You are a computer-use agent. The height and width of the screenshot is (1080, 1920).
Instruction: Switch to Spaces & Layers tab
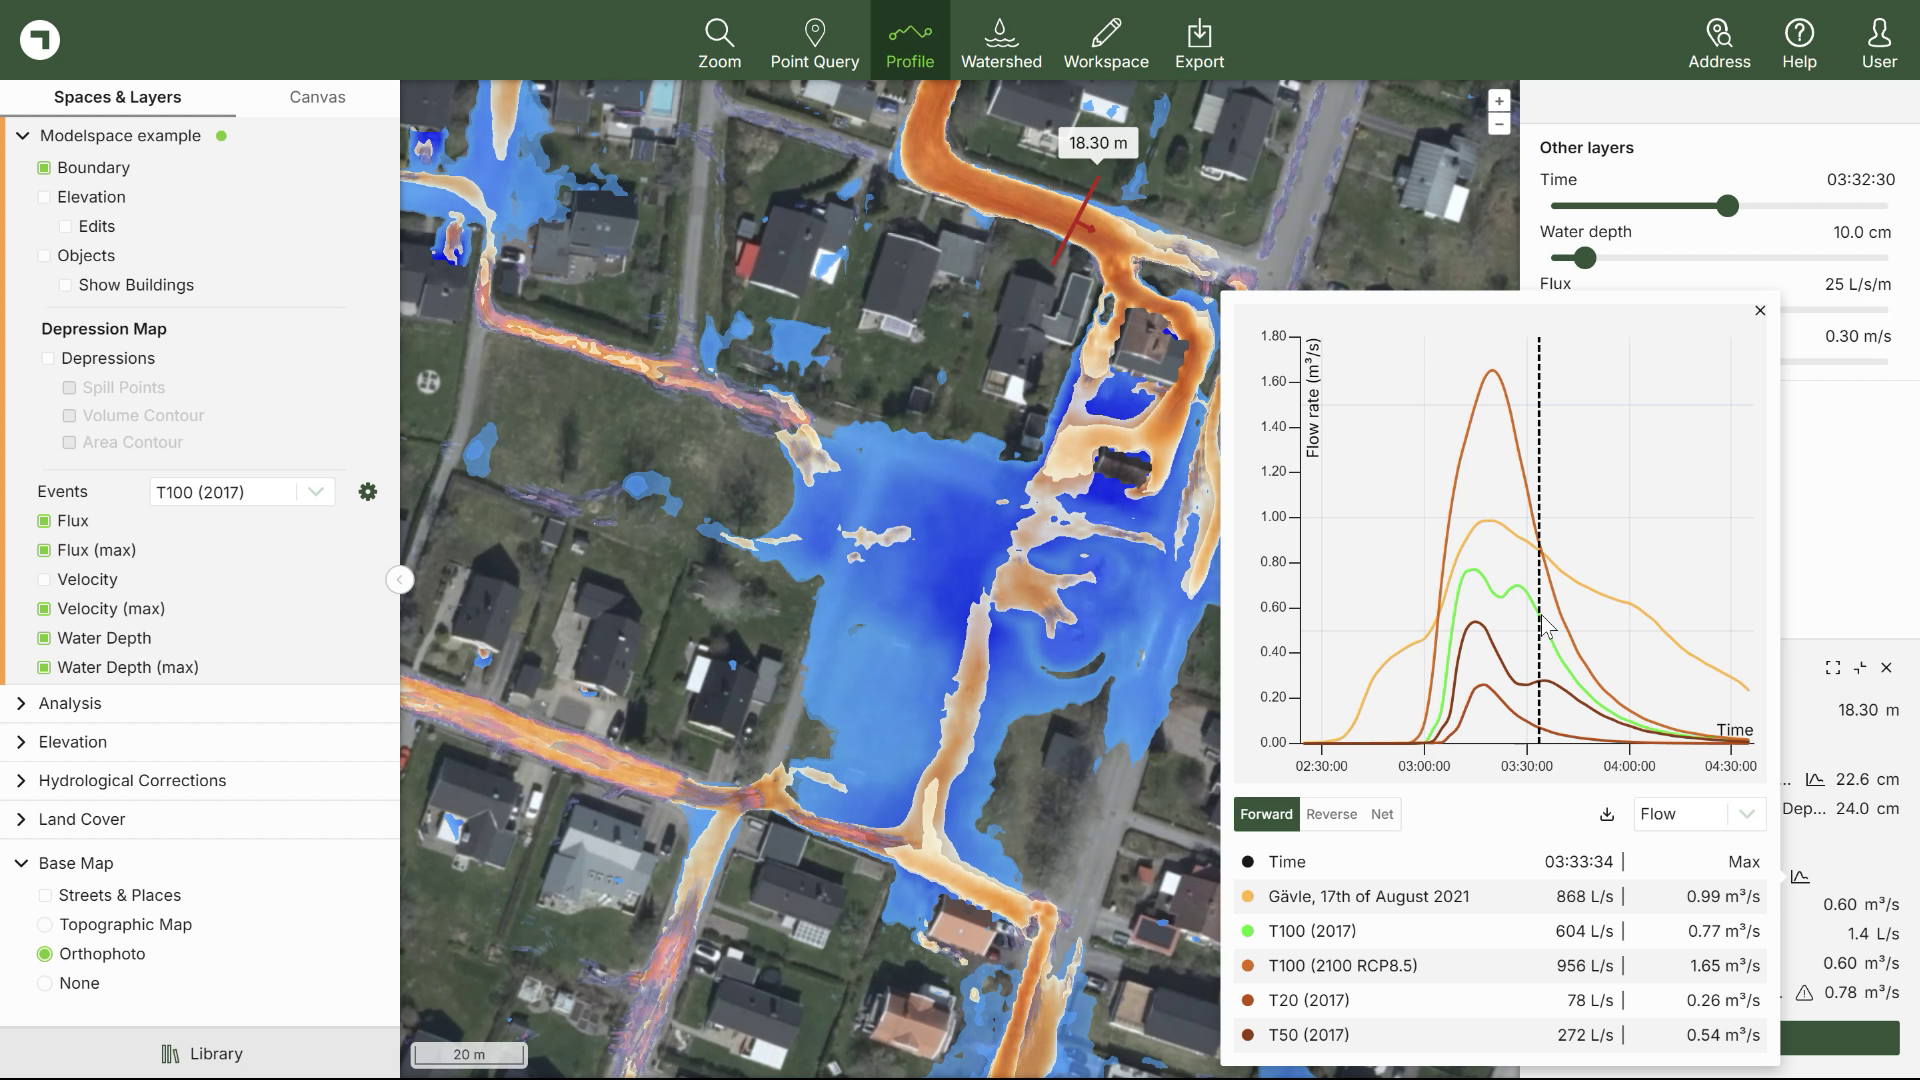coord(117,97)
